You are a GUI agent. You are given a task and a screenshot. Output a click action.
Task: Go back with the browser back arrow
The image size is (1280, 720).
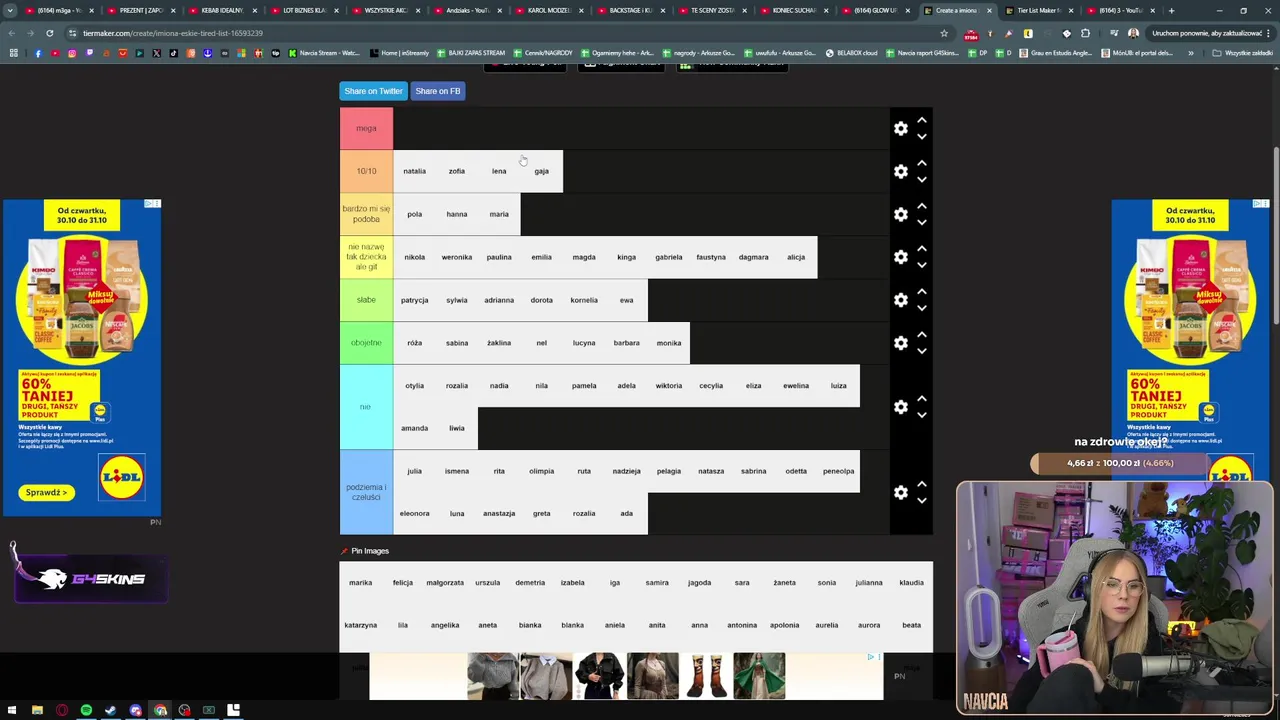click(x=11, y=33)
